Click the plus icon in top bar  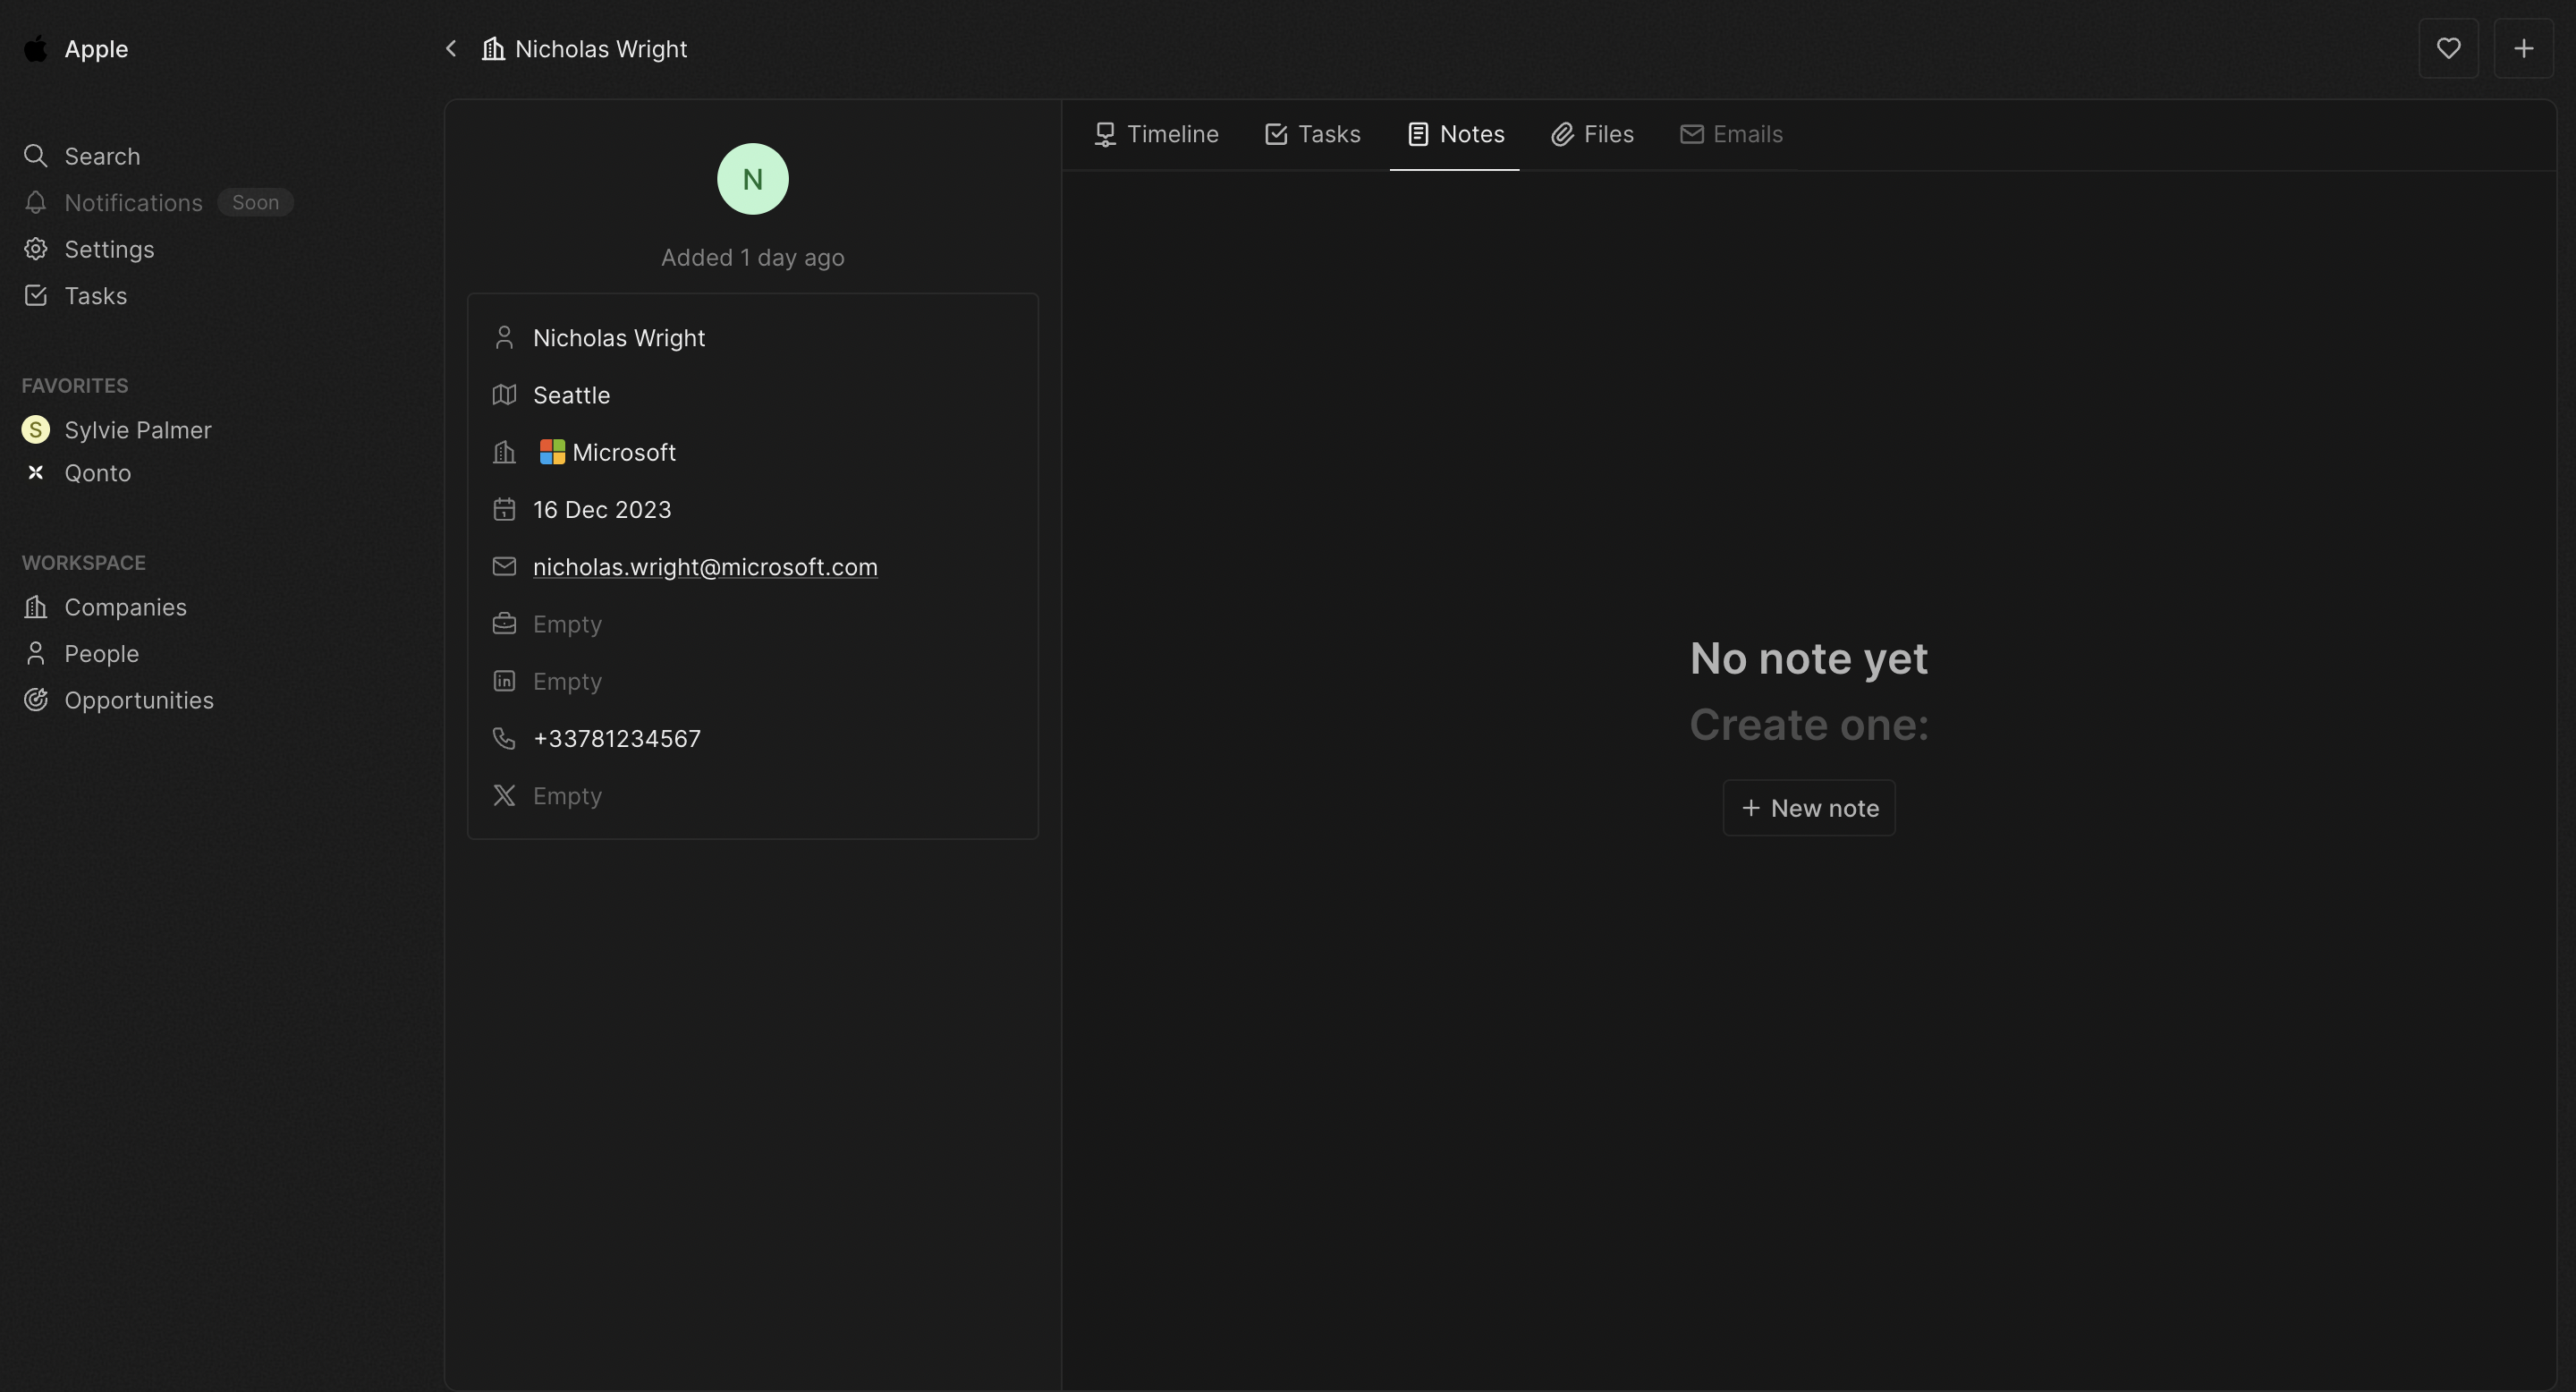pos(2522,48)
